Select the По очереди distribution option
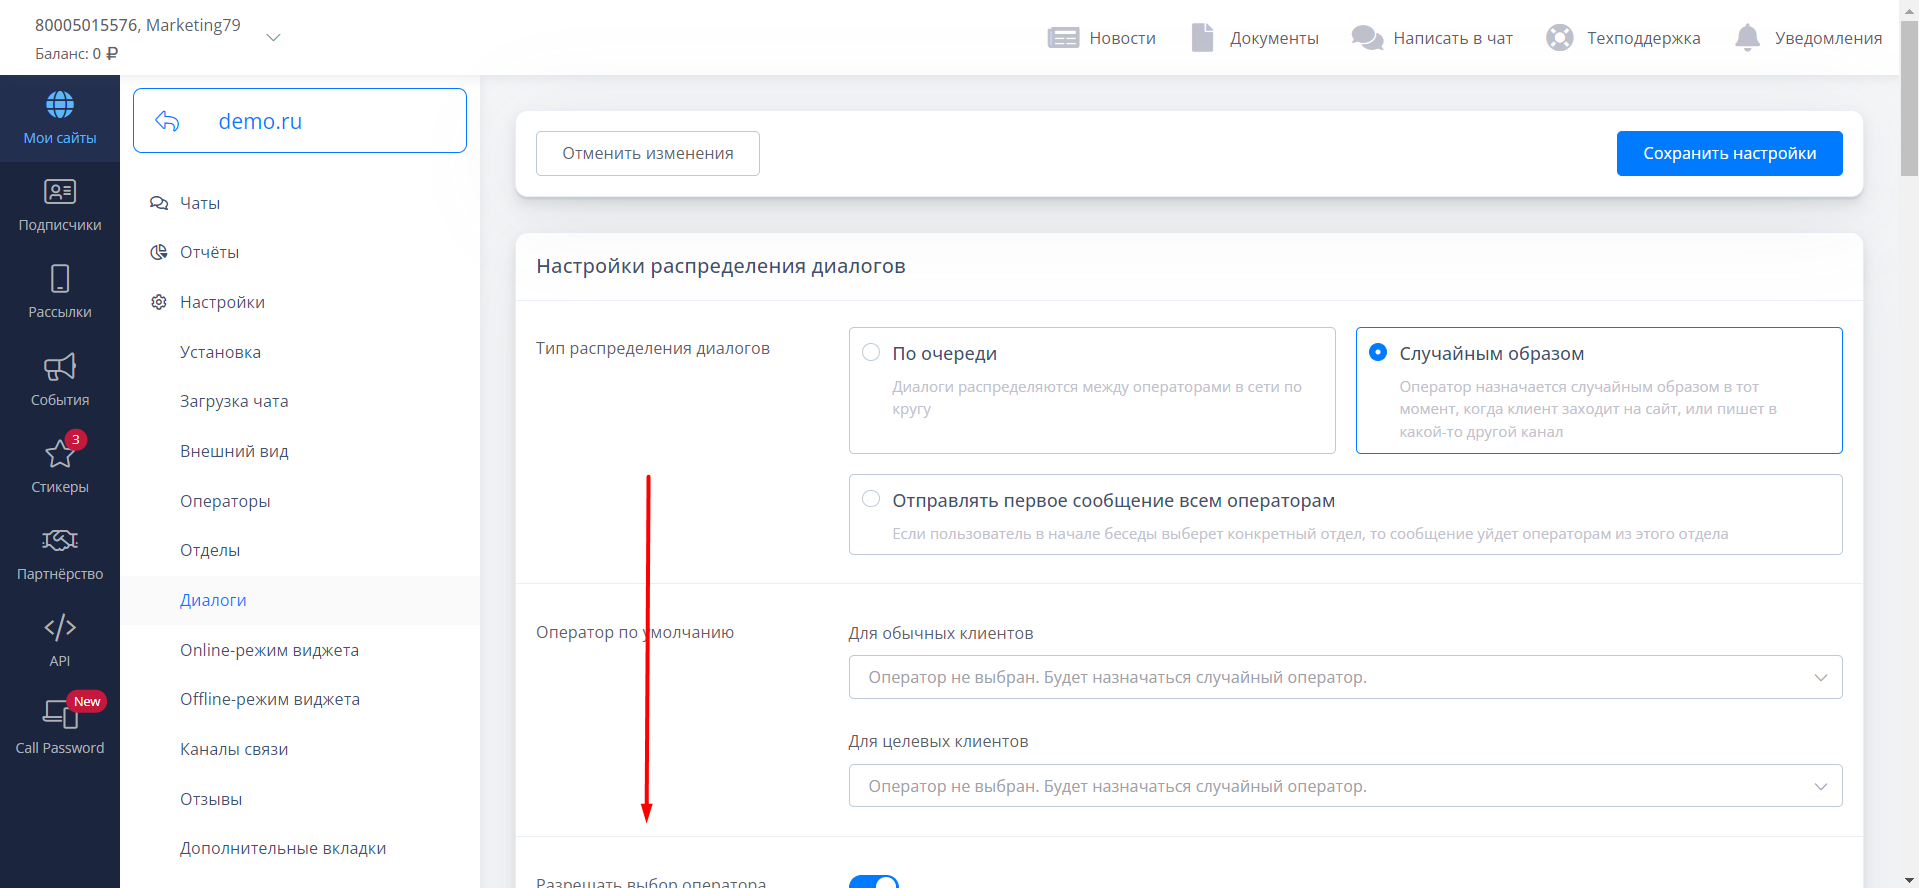The image size is (1919, 888). [x=871, y=353]
